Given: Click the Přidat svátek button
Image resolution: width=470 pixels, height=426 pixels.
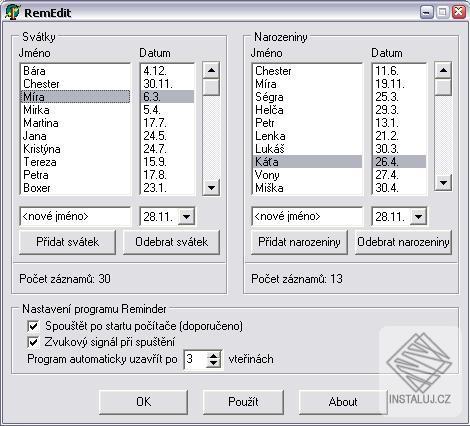Looking at the screenshot, I should pyautogui.click(x=68, y=242).
